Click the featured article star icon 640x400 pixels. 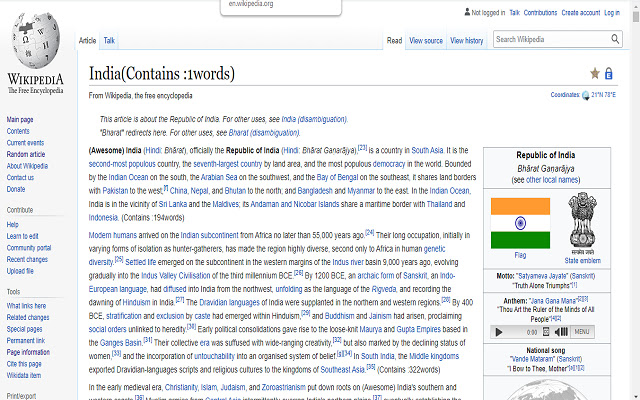[x=595, y=73]
